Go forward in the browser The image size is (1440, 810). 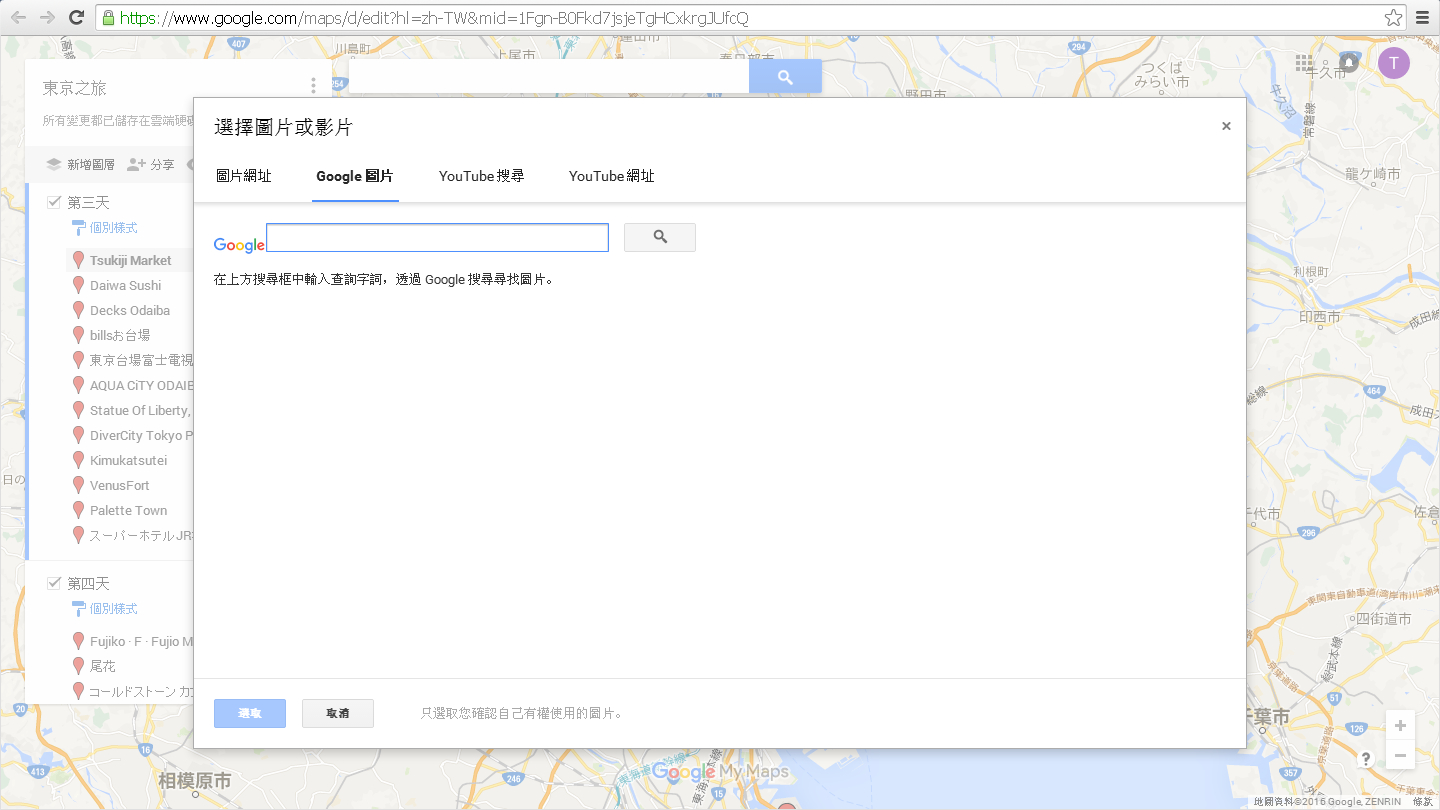click(47, 18)
